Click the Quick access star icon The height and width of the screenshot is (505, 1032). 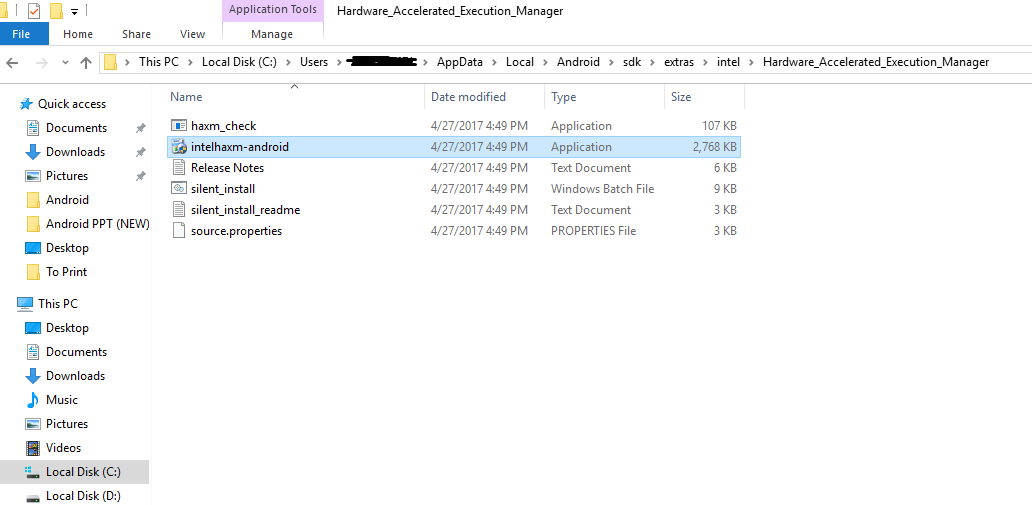[26, 104]
